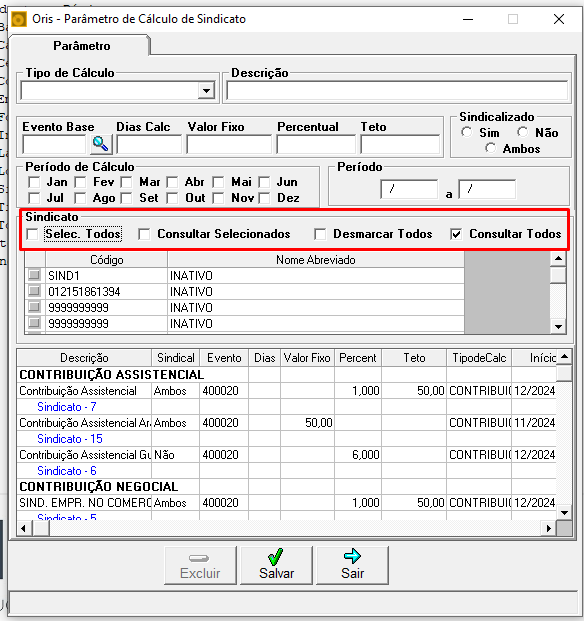Click horizontal scrollbar right arrow
Image resolution: width=584 pixels, height=621 pixels.
pos(549,528)
